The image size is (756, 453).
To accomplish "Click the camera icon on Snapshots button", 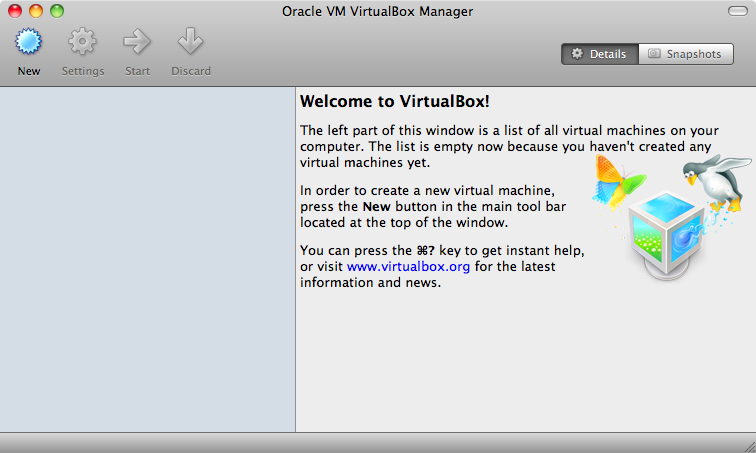I will click(x=655, y=54).
